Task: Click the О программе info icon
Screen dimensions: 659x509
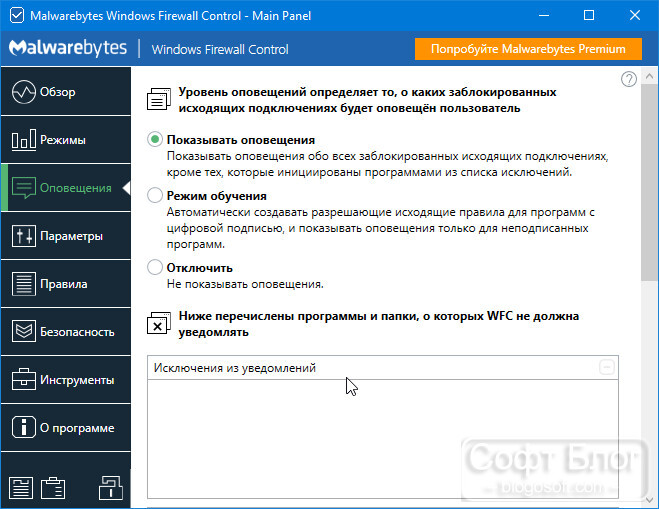Action: pos(24,427)
